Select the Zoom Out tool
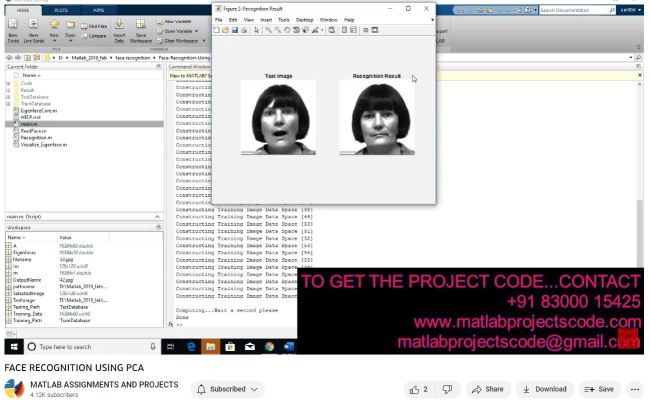The height and width of the screenshot is (400, 650). 278,30
